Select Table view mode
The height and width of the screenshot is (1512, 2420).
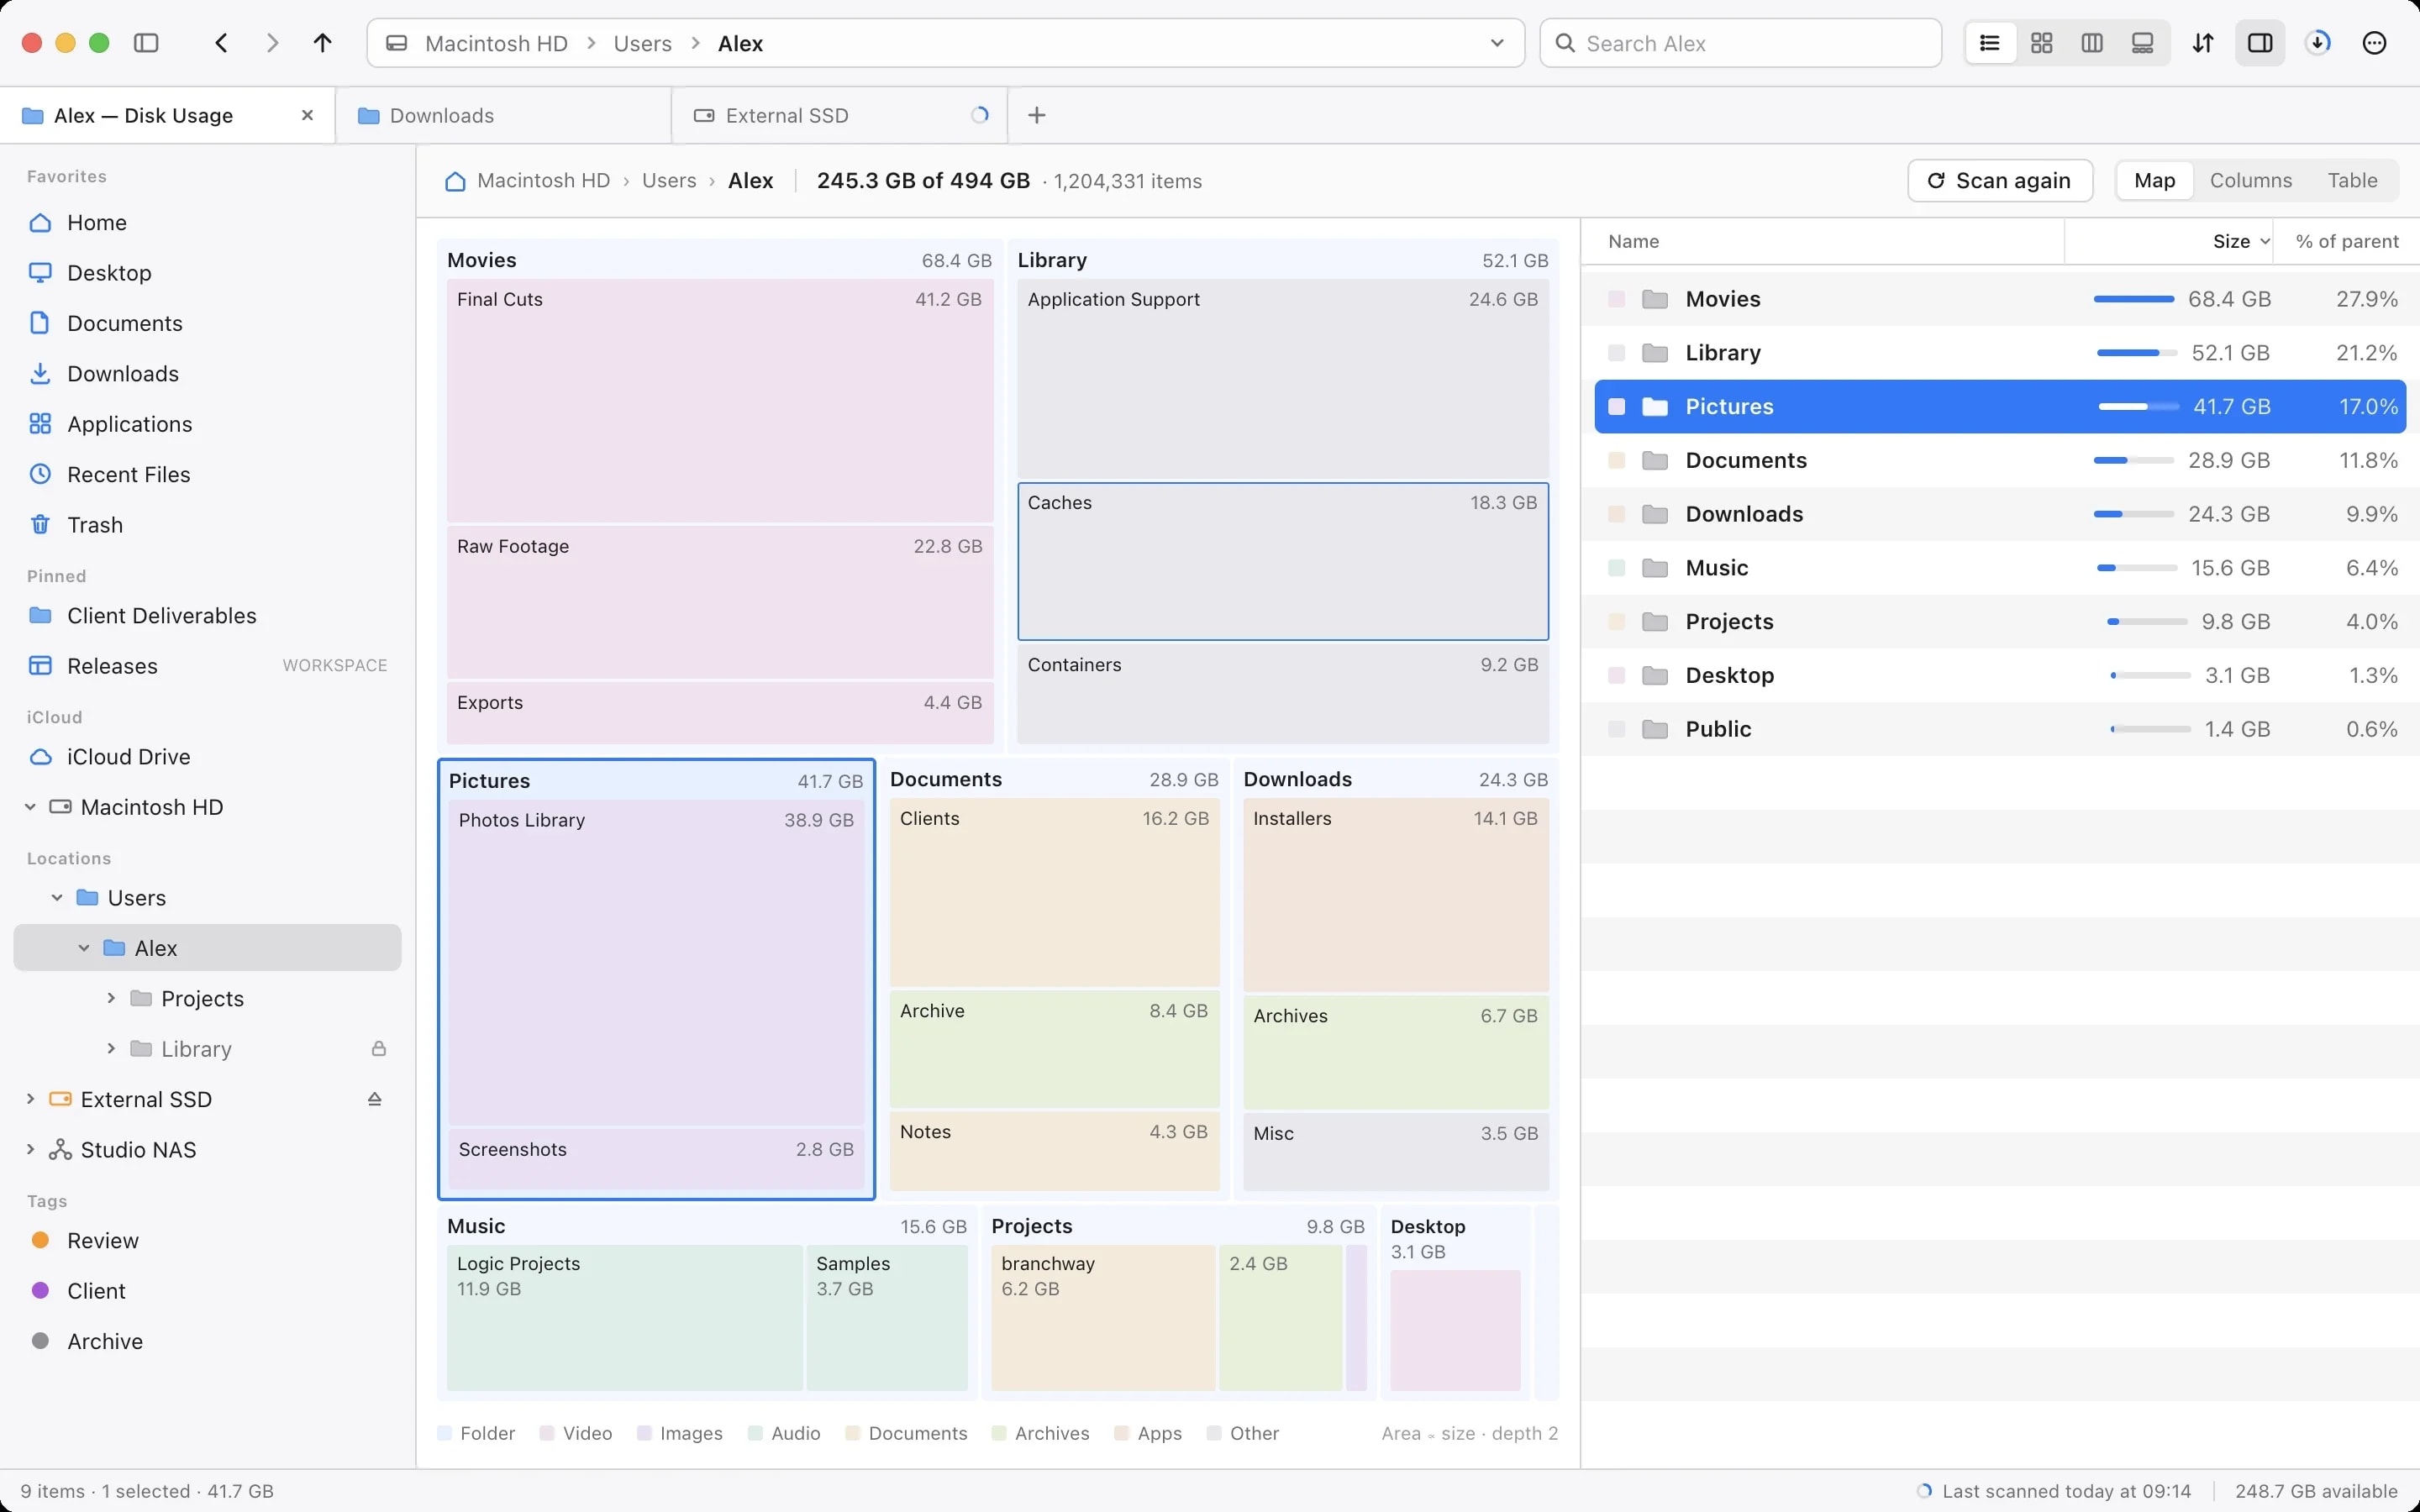pyautogui.click(x=2352, y=181)
